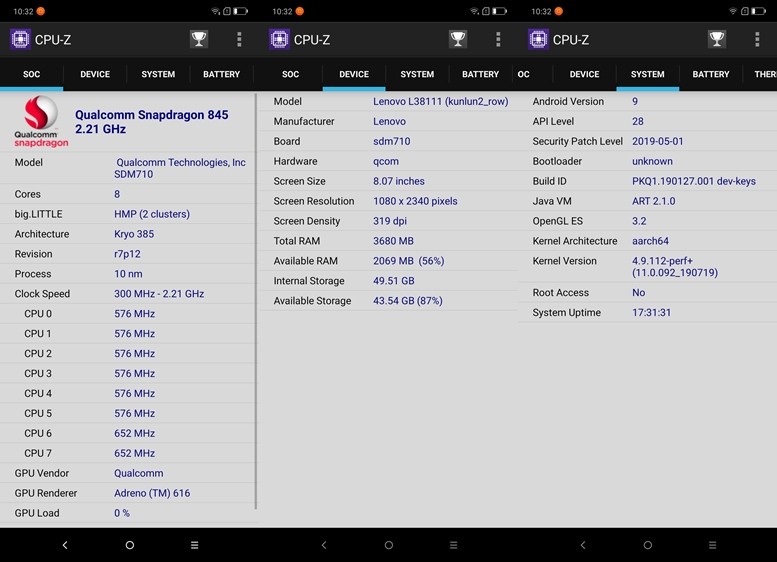Select the CPU 7 row

click(x=128, y=453)
